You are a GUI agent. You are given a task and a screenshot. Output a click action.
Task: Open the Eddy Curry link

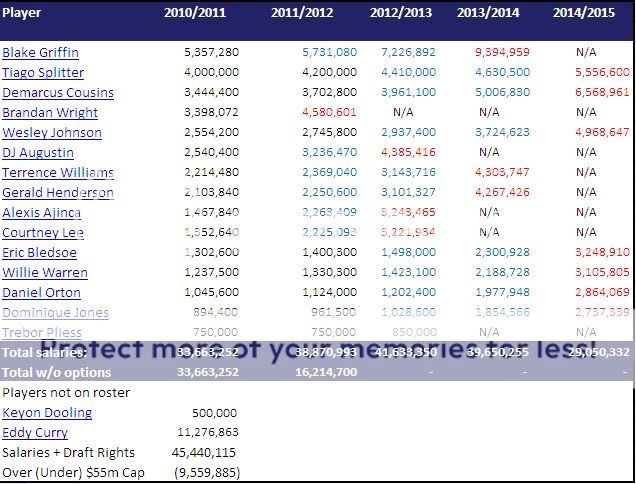pyautogui.click(x=35, y=432)
